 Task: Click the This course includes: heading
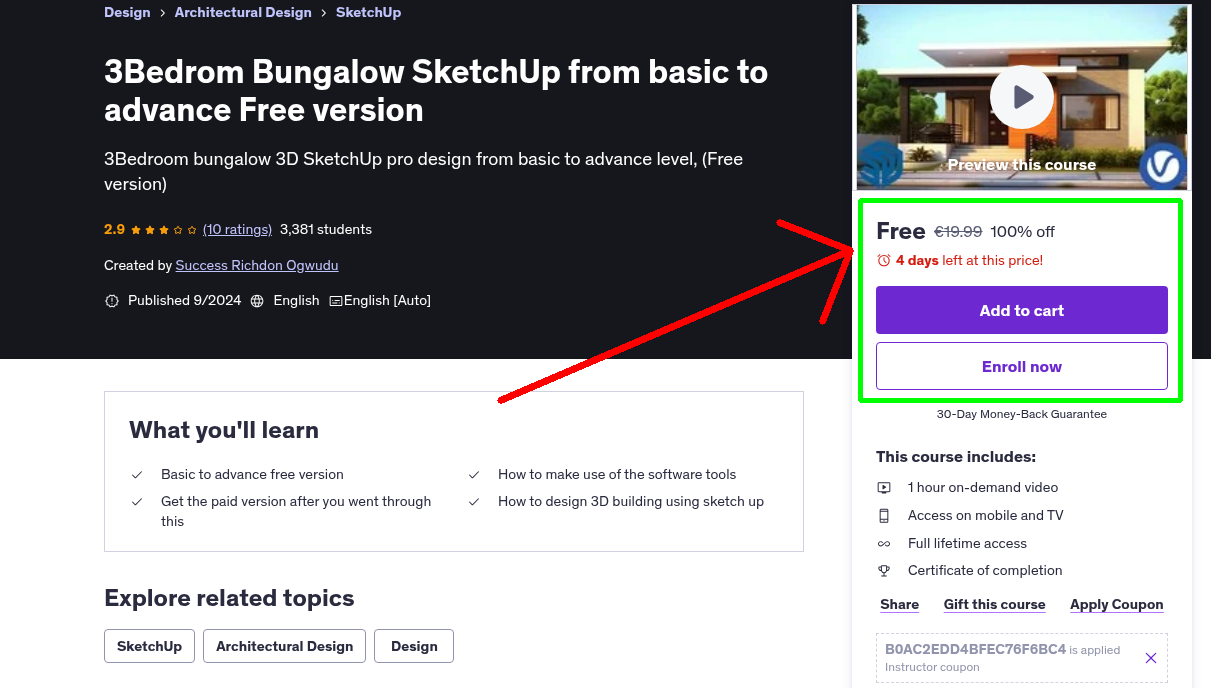[956, 457]
